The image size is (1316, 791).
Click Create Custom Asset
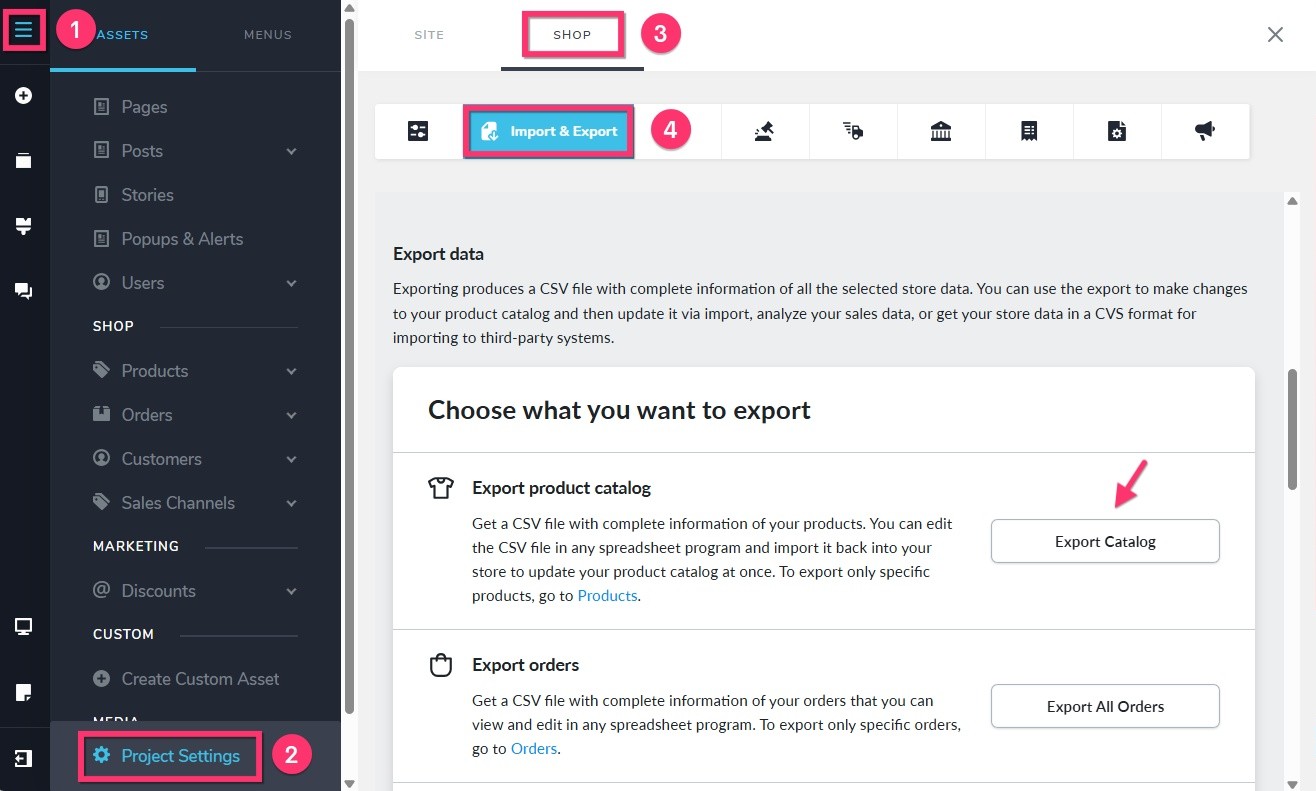pyautogui.click(x=200, y=679)
